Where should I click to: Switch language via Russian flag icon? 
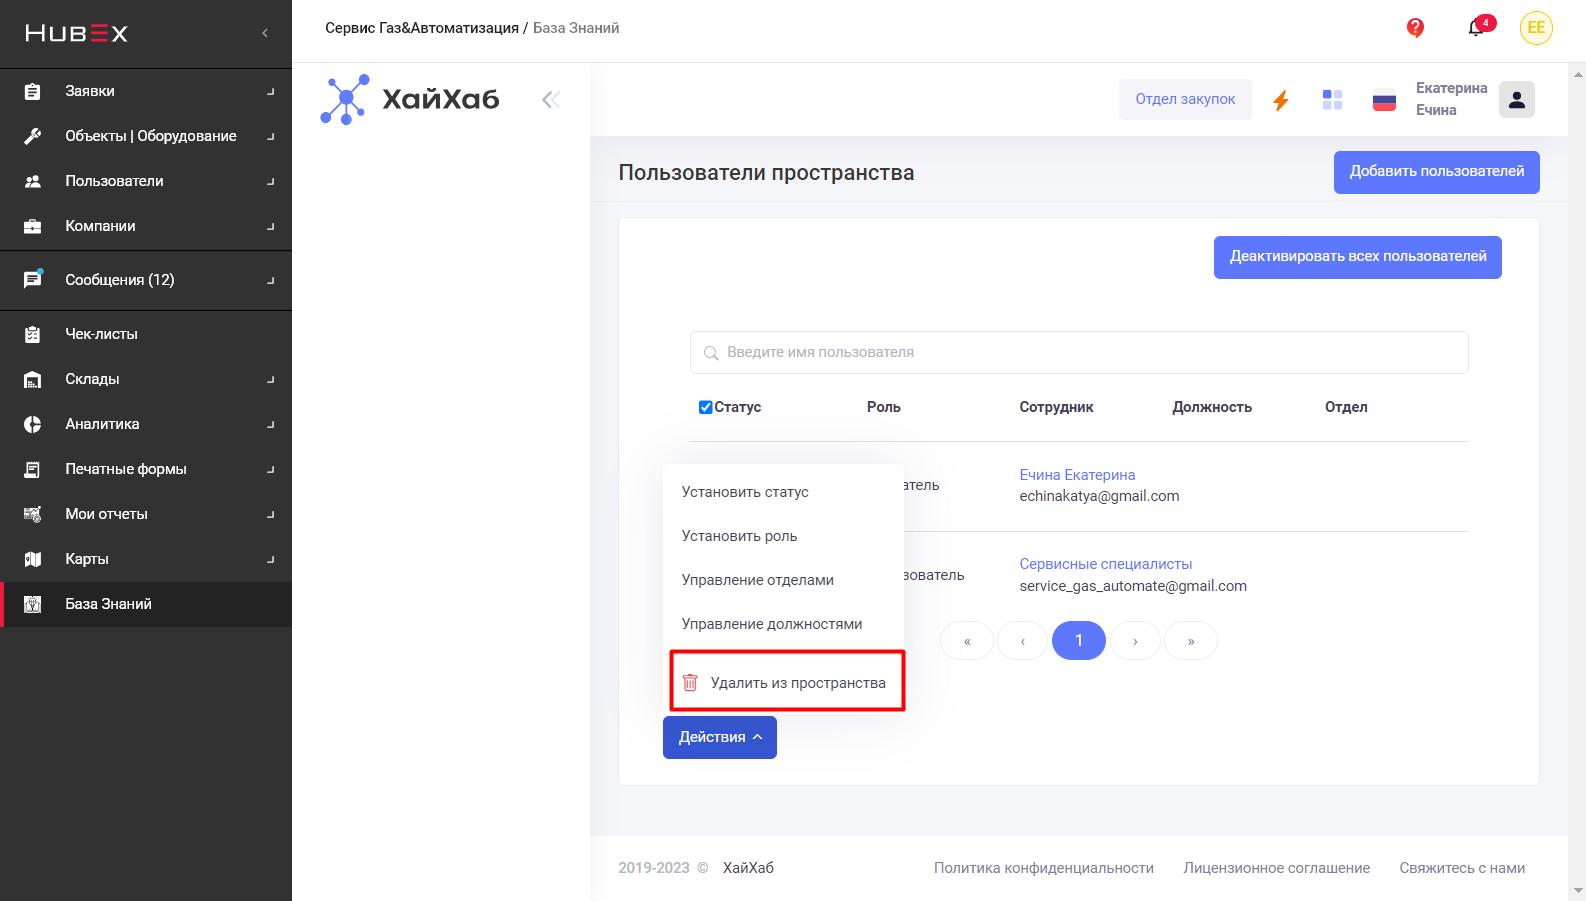(1384, 100)
